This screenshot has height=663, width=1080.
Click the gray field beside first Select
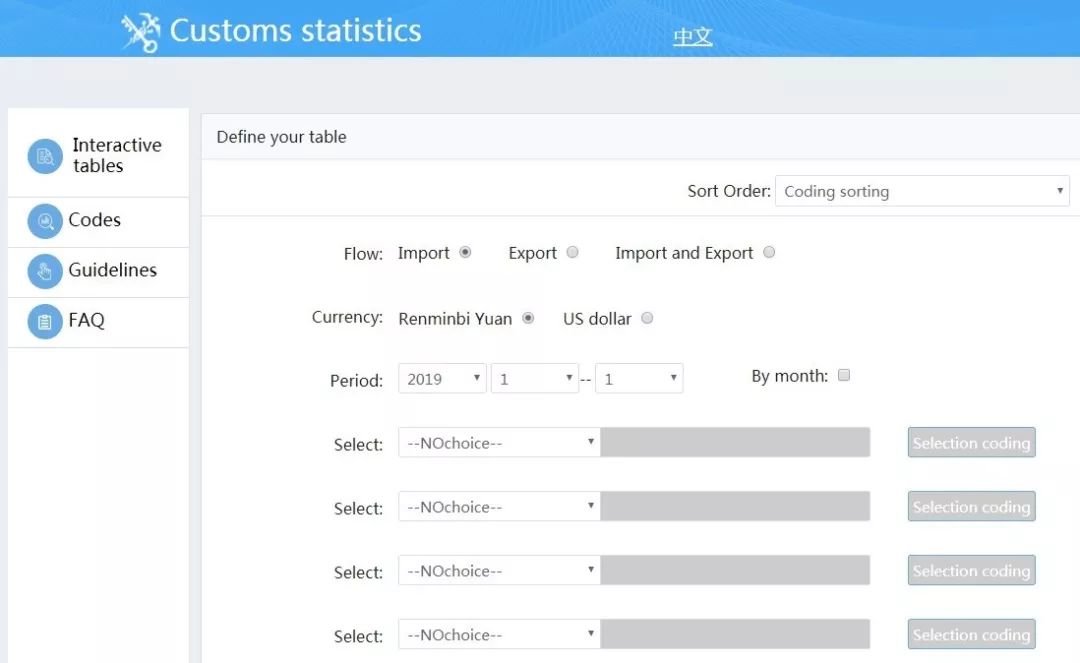[735, 443]
